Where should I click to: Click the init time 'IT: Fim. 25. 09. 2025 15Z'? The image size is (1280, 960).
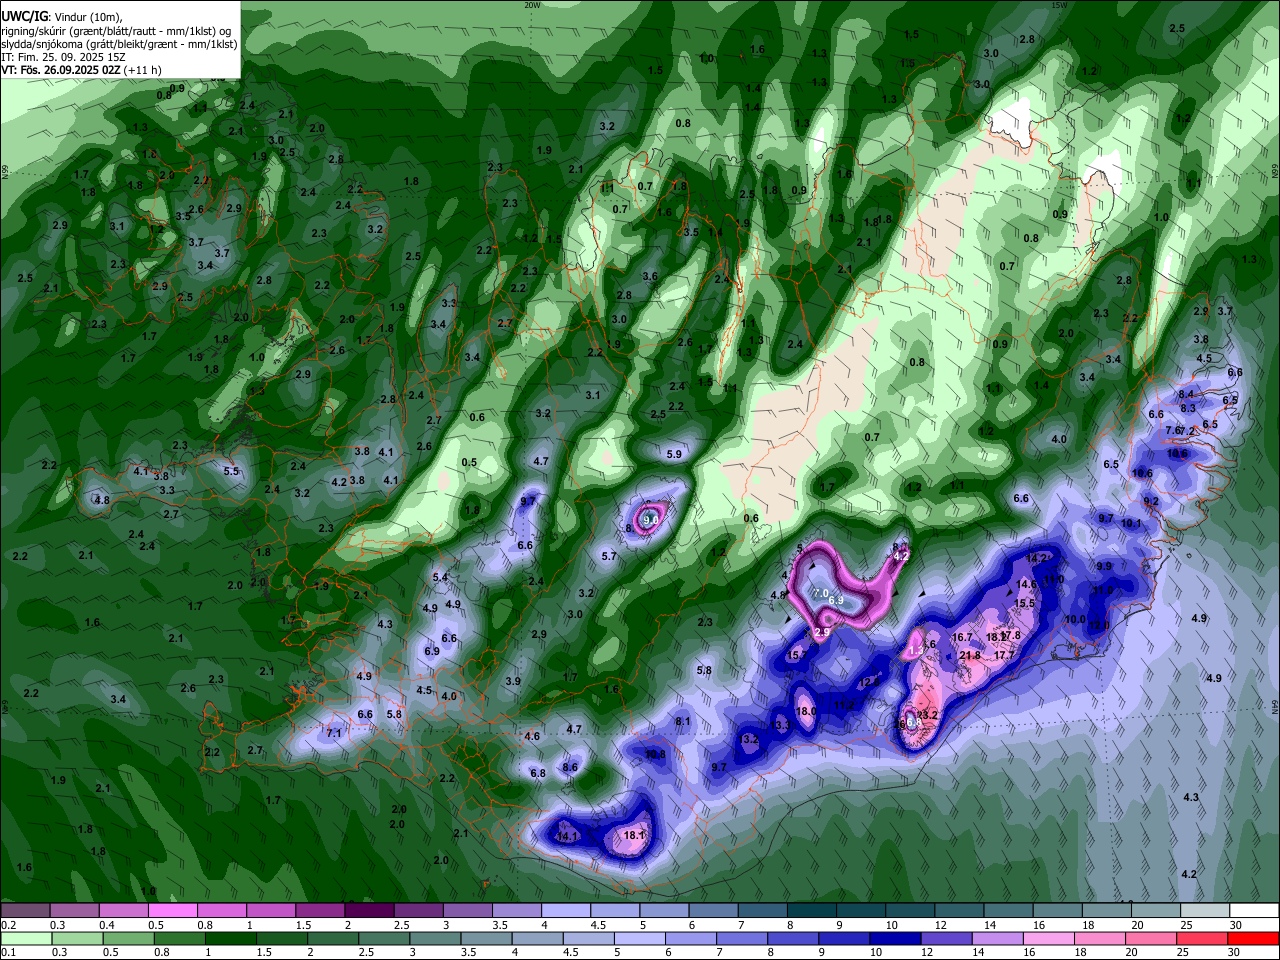coord(63,57)
